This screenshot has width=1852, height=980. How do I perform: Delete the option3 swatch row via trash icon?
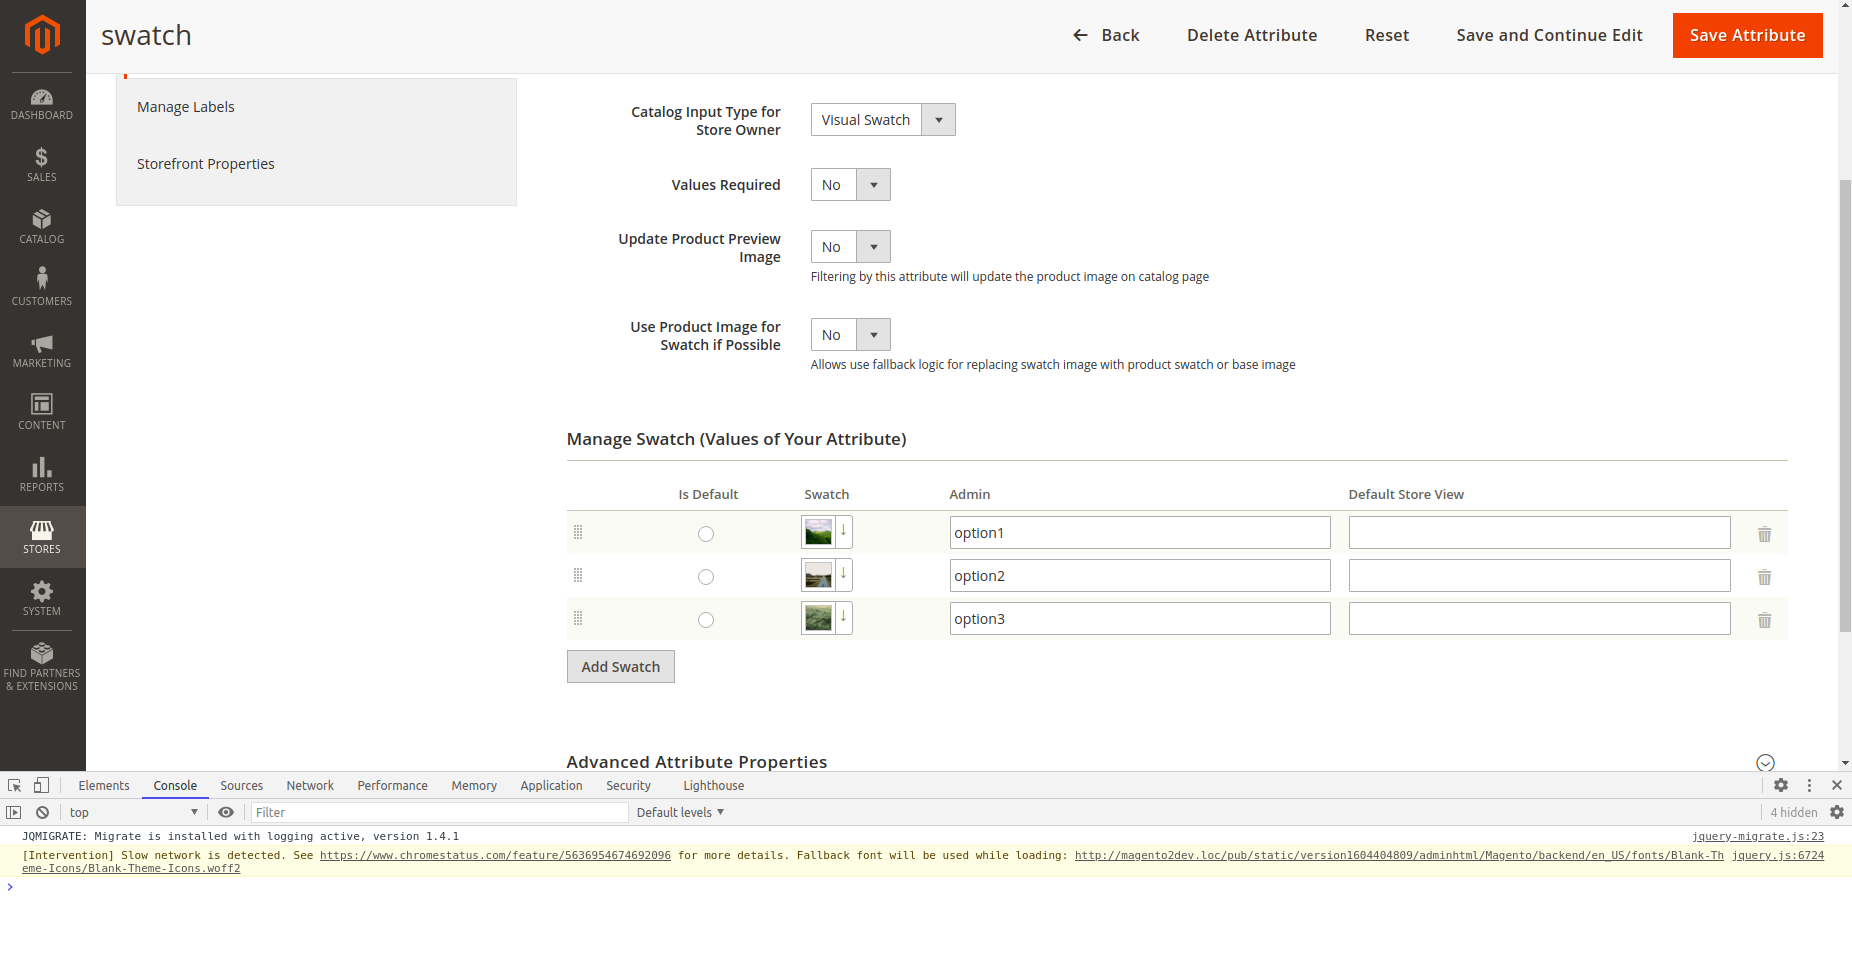click(x=1763, y=620)
